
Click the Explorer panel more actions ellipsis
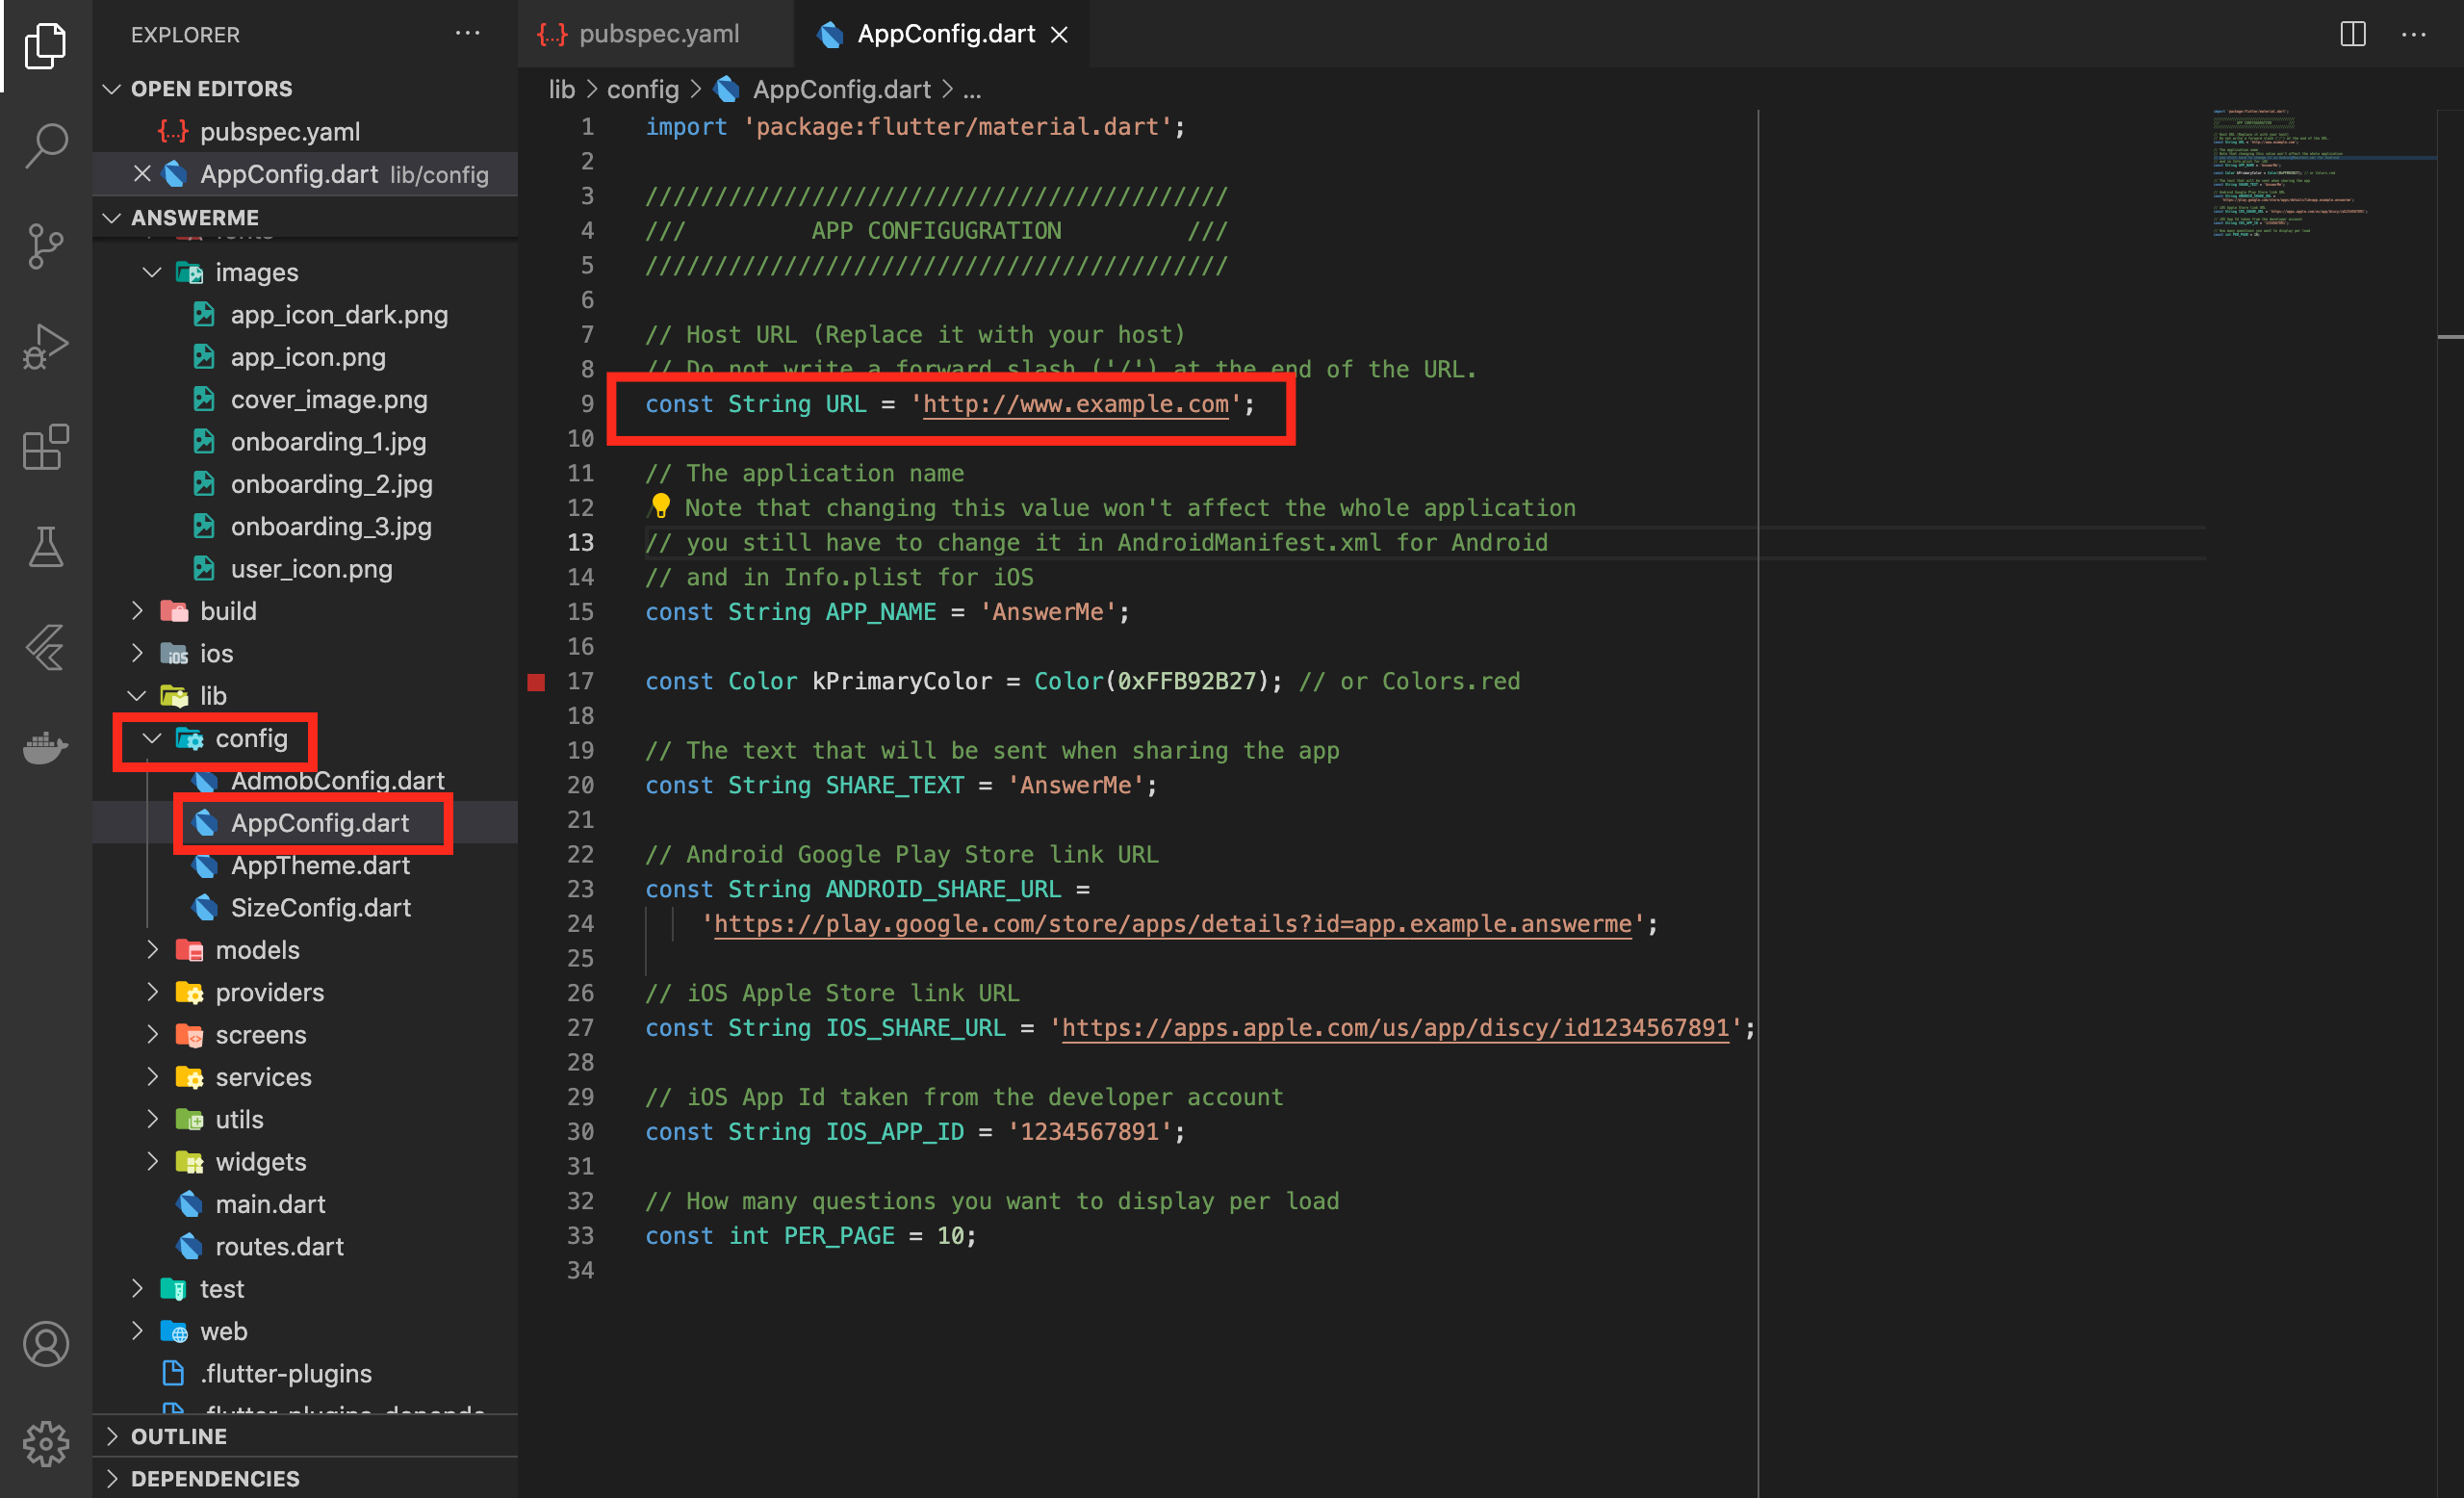coord(467,34)
